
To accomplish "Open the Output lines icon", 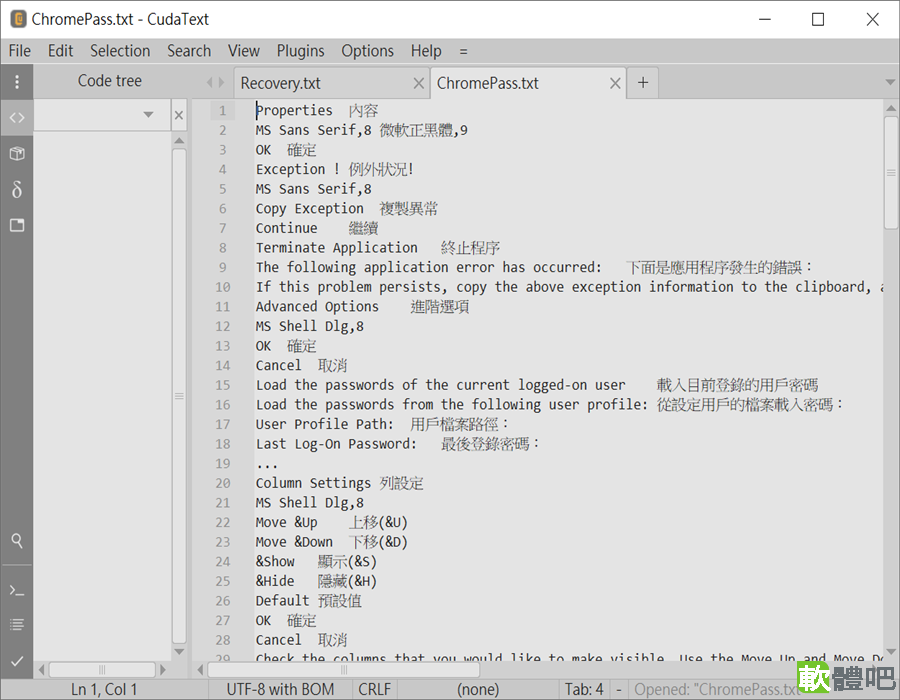I will pos(17,625).
